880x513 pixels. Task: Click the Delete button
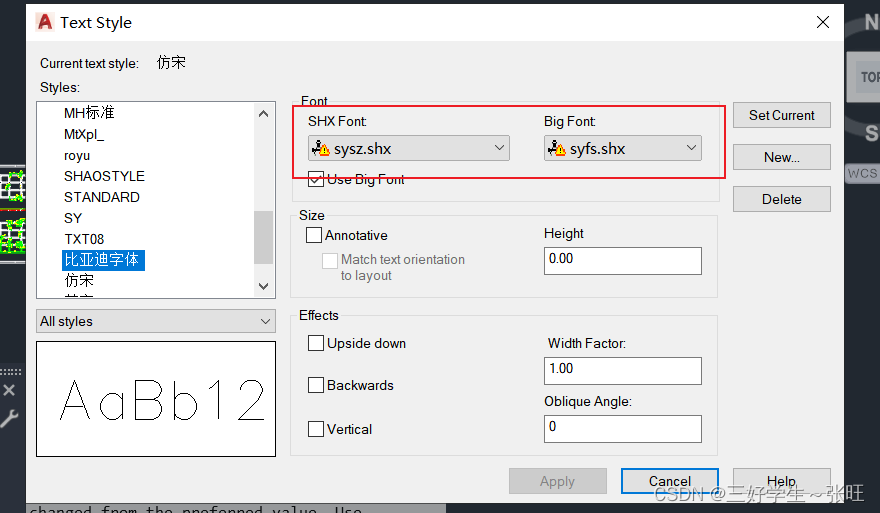coord(781,199)
